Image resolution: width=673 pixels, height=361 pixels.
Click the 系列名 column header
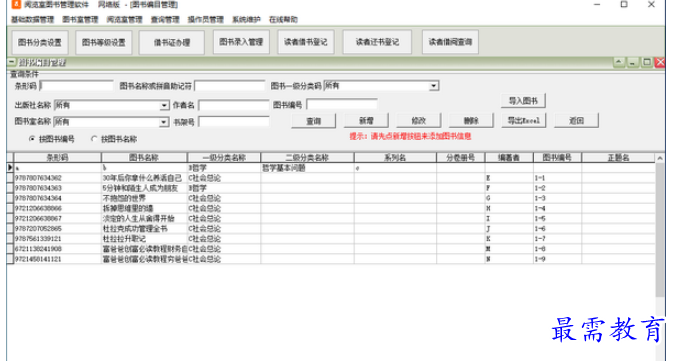click(x=395, y=158)
